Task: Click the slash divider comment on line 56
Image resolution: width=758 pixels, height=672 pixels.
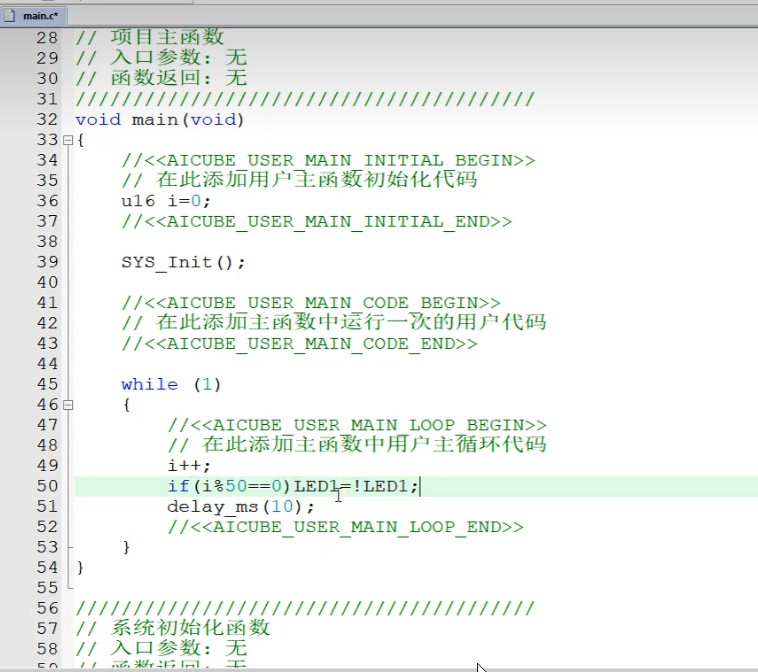Action: click(x=305, y=609)
